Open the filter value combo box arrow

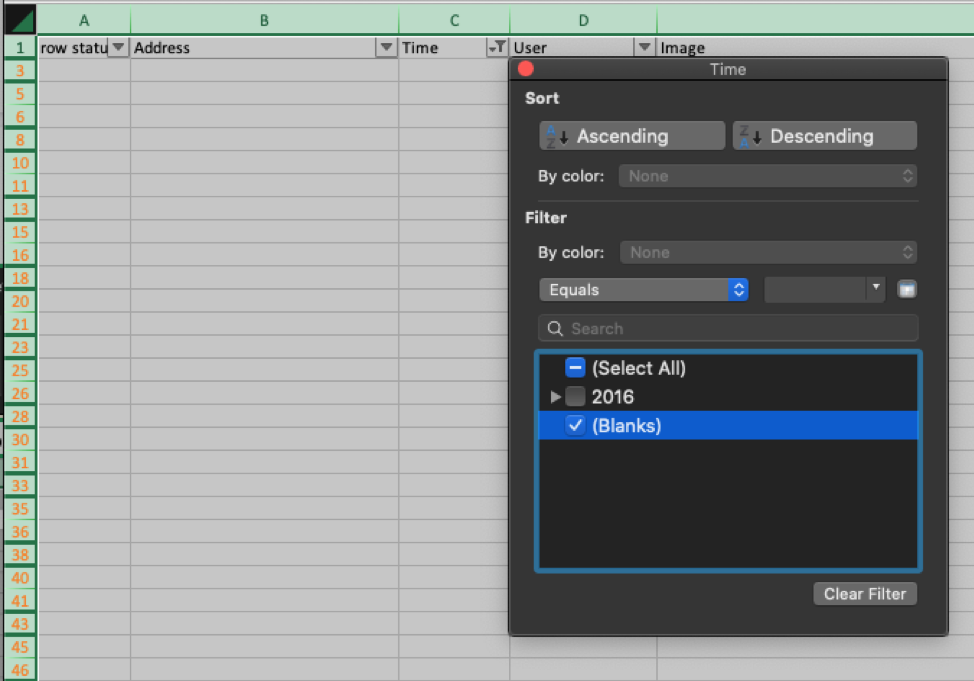876,288
